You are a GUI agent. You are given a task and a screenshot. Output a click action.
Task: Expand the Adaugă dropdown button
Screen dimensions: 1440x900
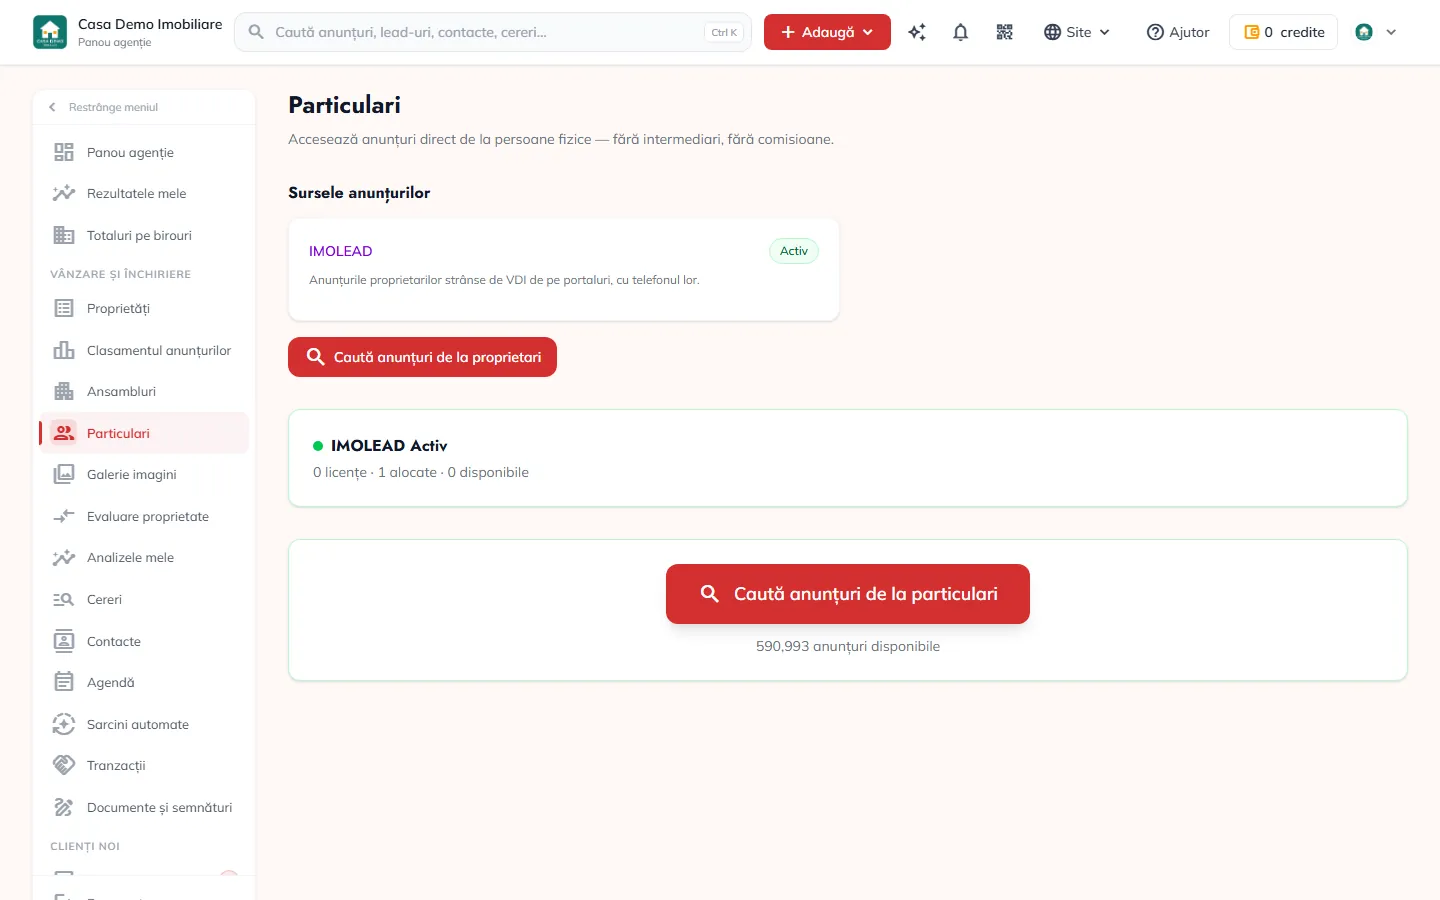[x=827, y=32]
